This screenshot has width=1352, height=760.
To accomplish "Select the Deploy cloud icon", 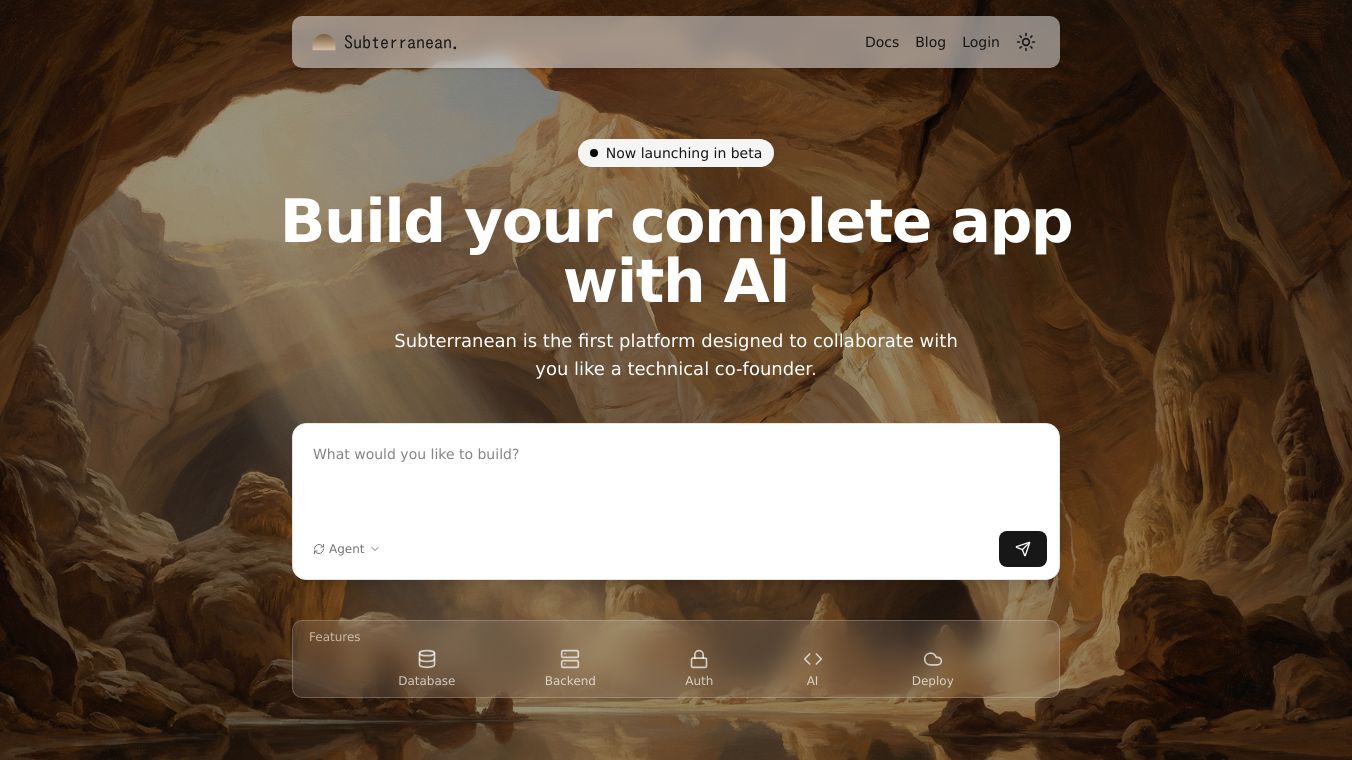I will click(x=933, y=659).
